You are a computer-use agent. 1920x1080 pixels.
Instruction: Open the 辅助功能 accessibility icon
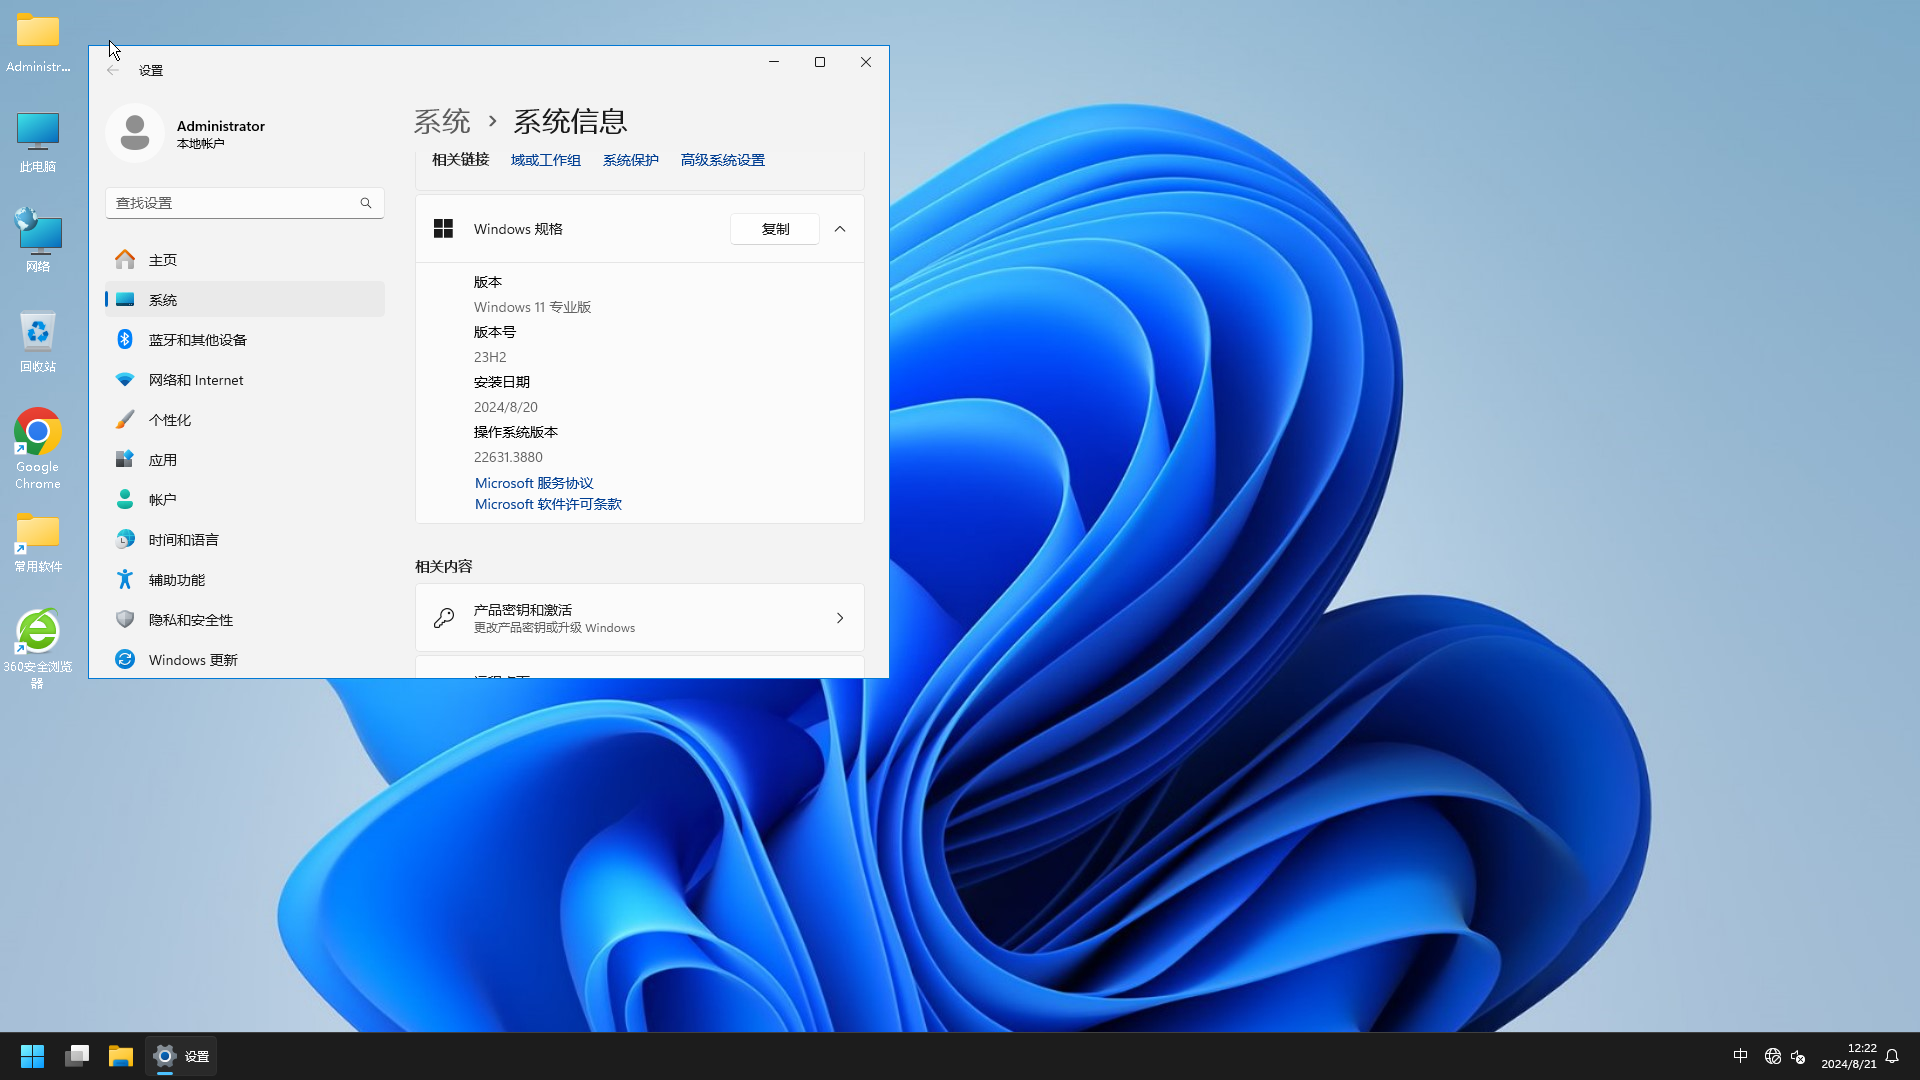coord(125,580)
